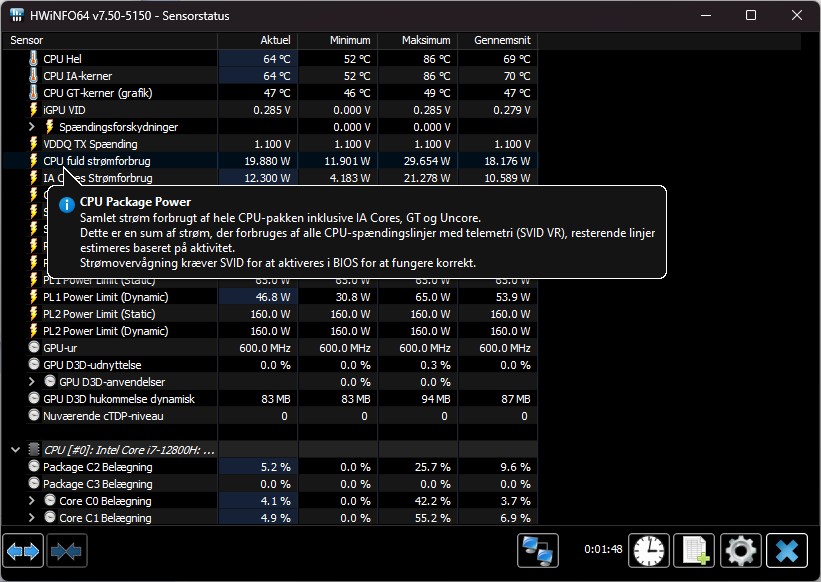Start logging with the sheet-plus icon
821x582 pixels.
(x=695, y=550)
